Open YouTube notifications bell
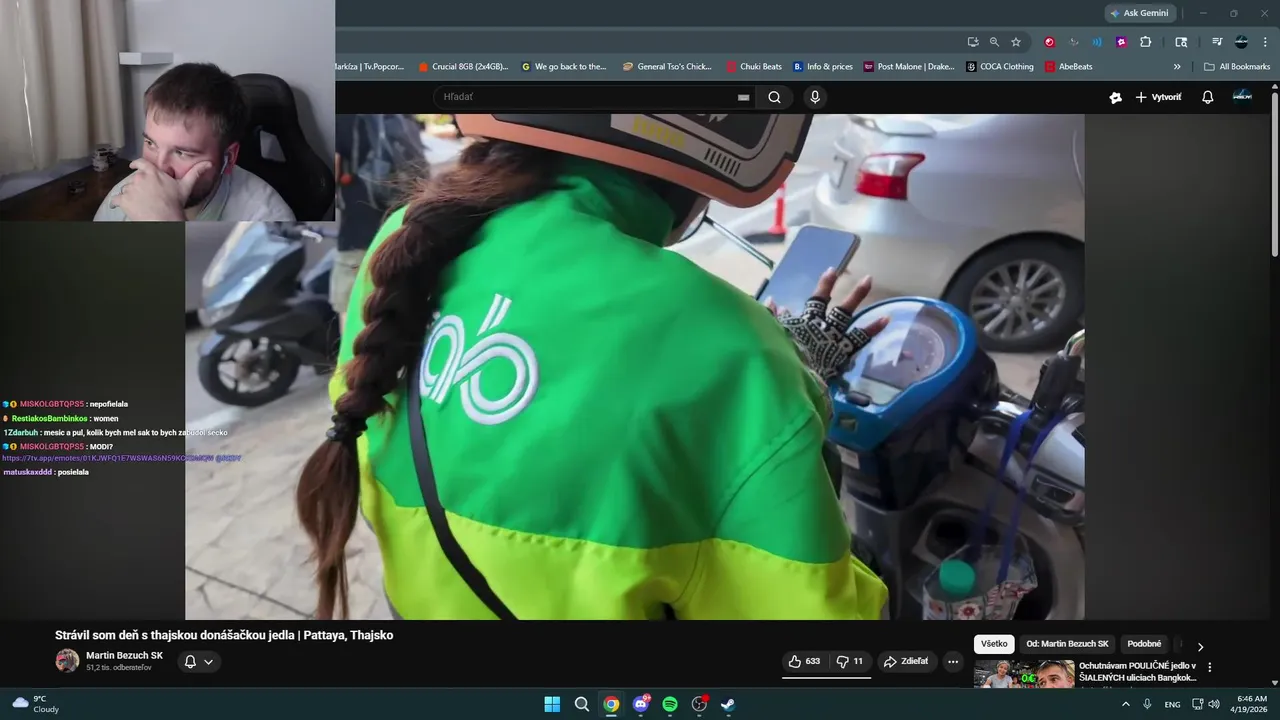The image size is (1280, 720). 1207,97
